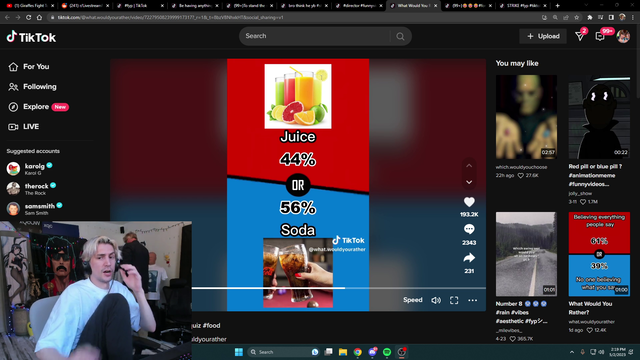Click the Windows taskbar search box
Screen dimensions: 640x360
click(284, 352)
